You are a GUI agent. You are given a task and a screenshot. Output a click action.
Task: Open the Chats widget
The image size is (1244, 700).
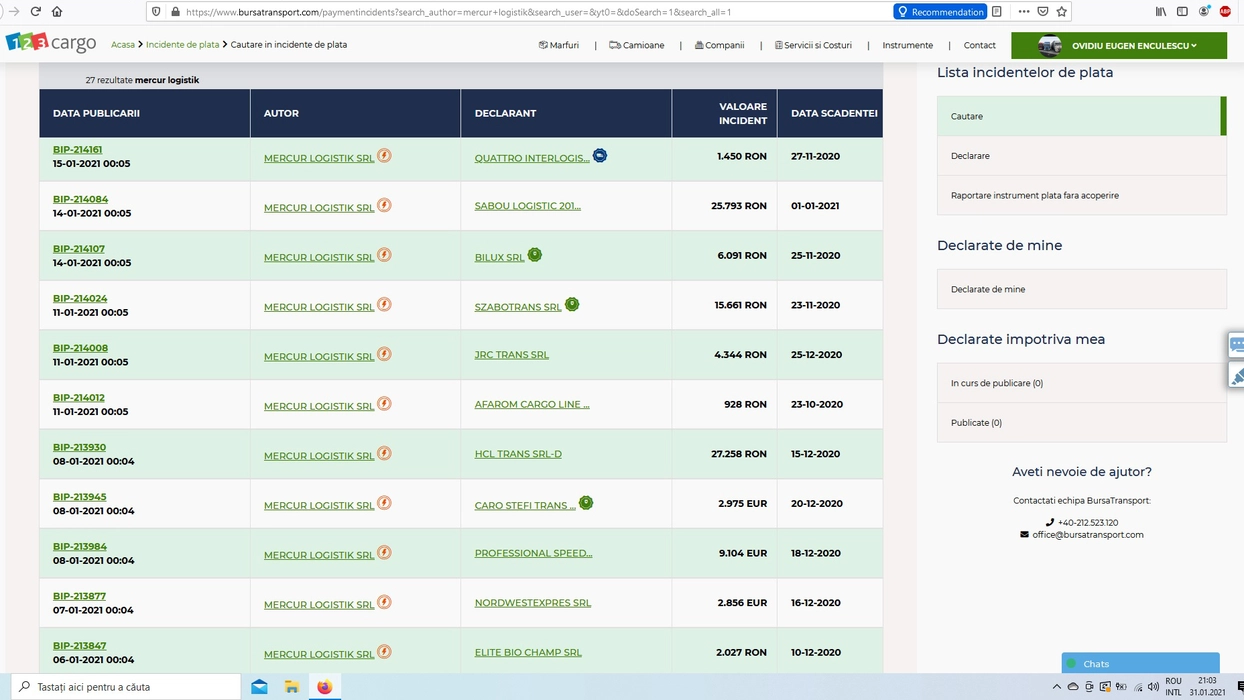[x=1140, y=663]
